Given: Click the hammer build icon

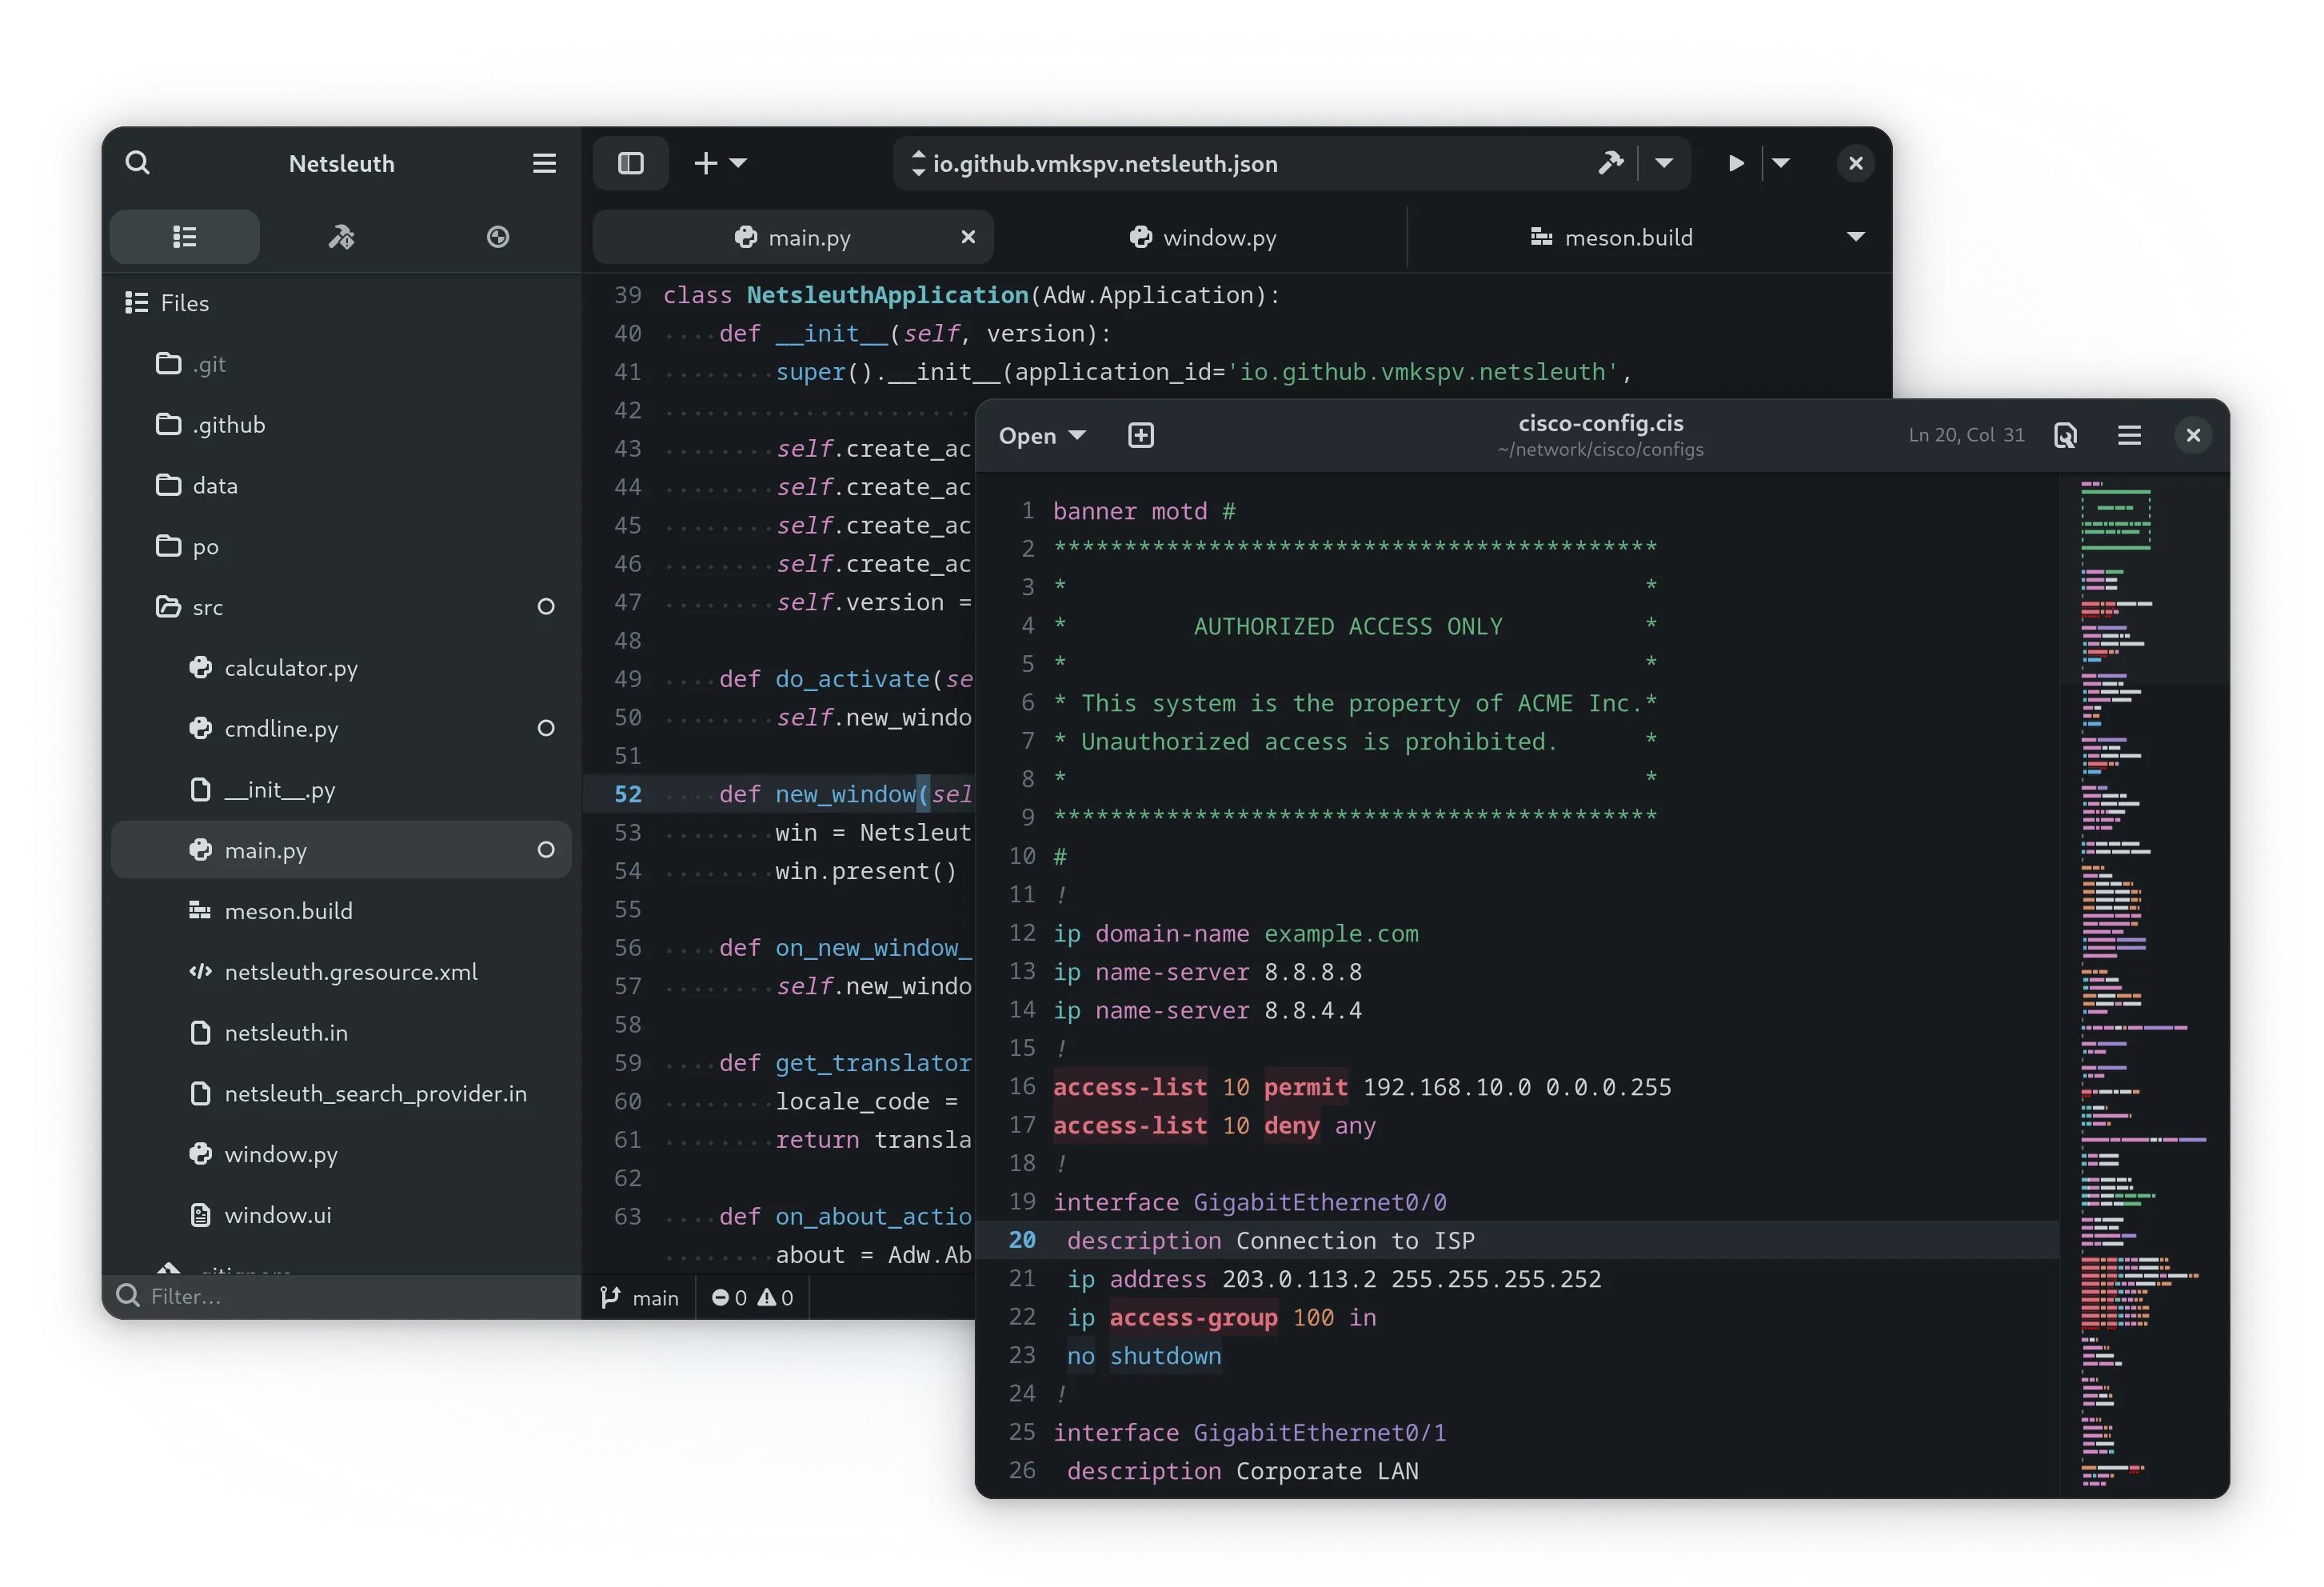Looking at the screenshot, I should [x=1610, y=163].
